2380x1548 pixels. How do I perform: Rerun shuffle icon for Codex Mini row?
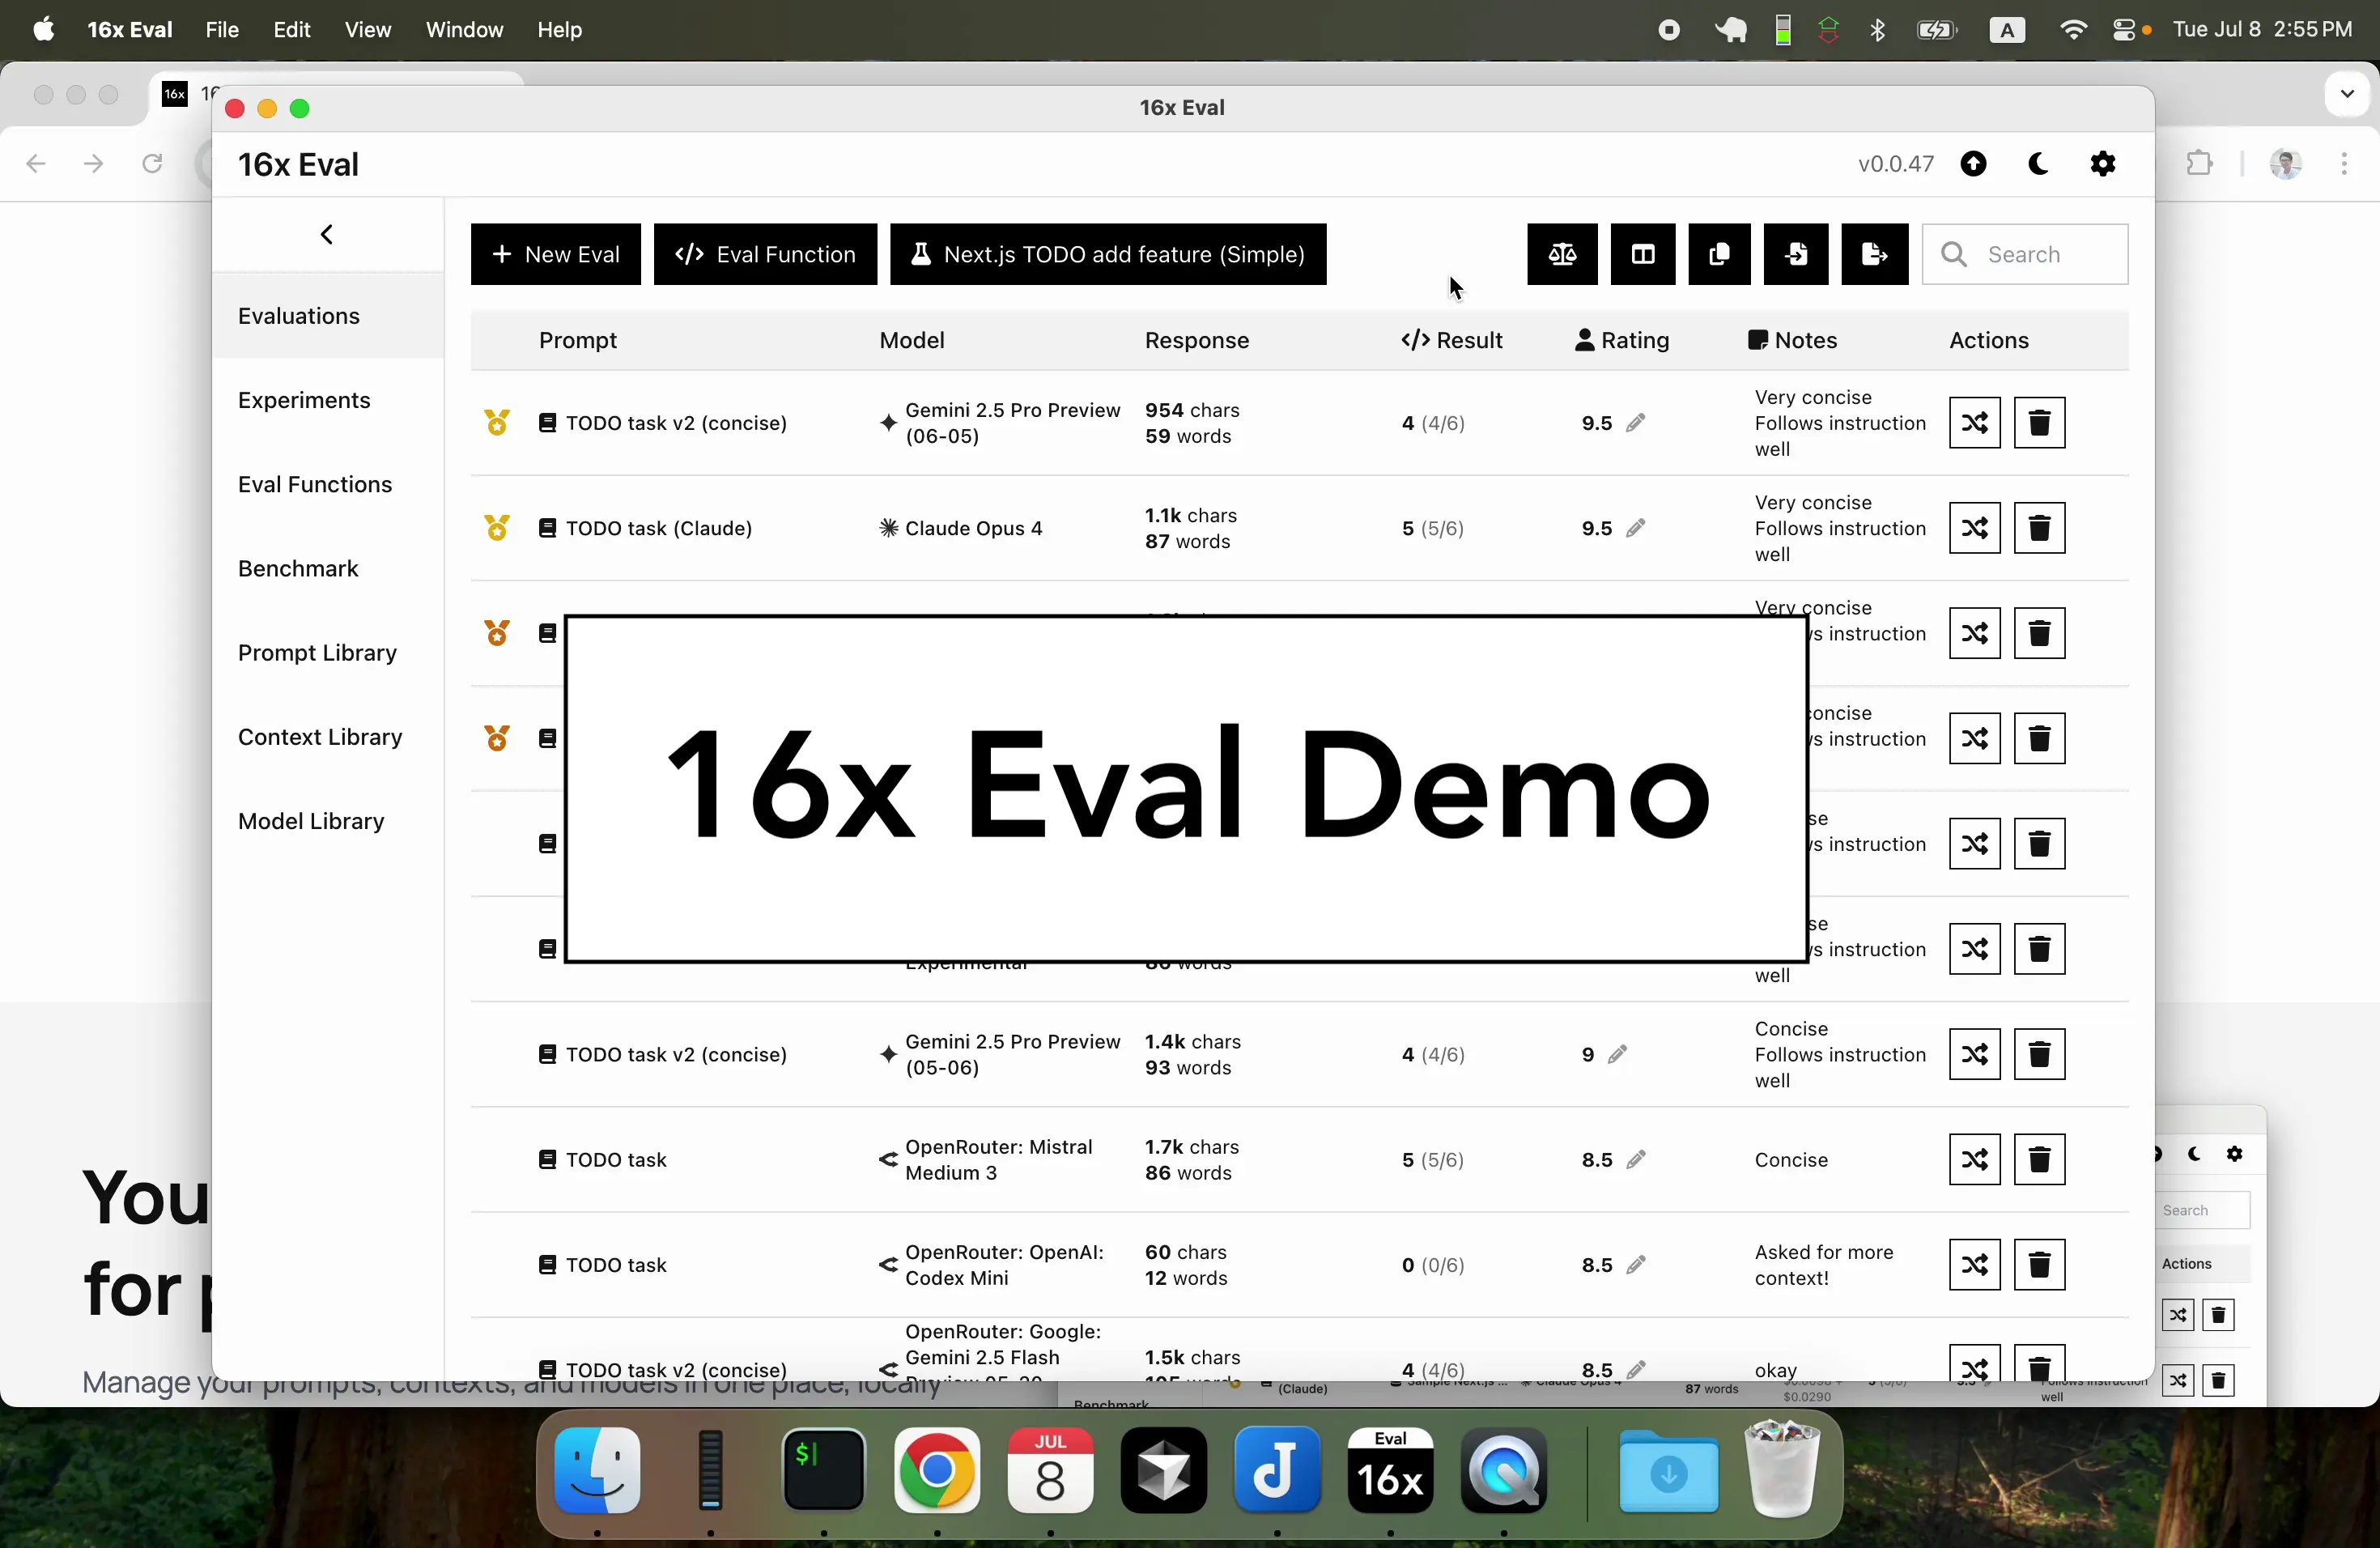tap(1975, 1266)
